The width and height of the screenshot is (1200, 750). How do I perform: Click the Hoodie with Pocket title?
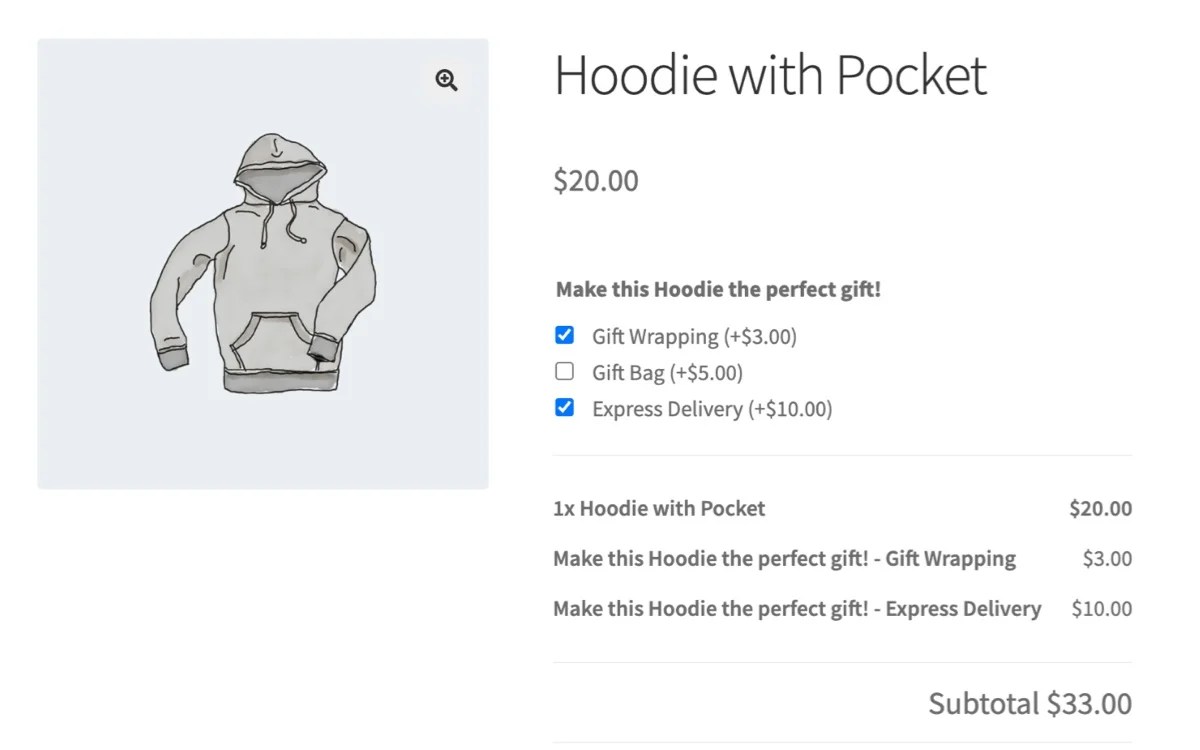770,75
